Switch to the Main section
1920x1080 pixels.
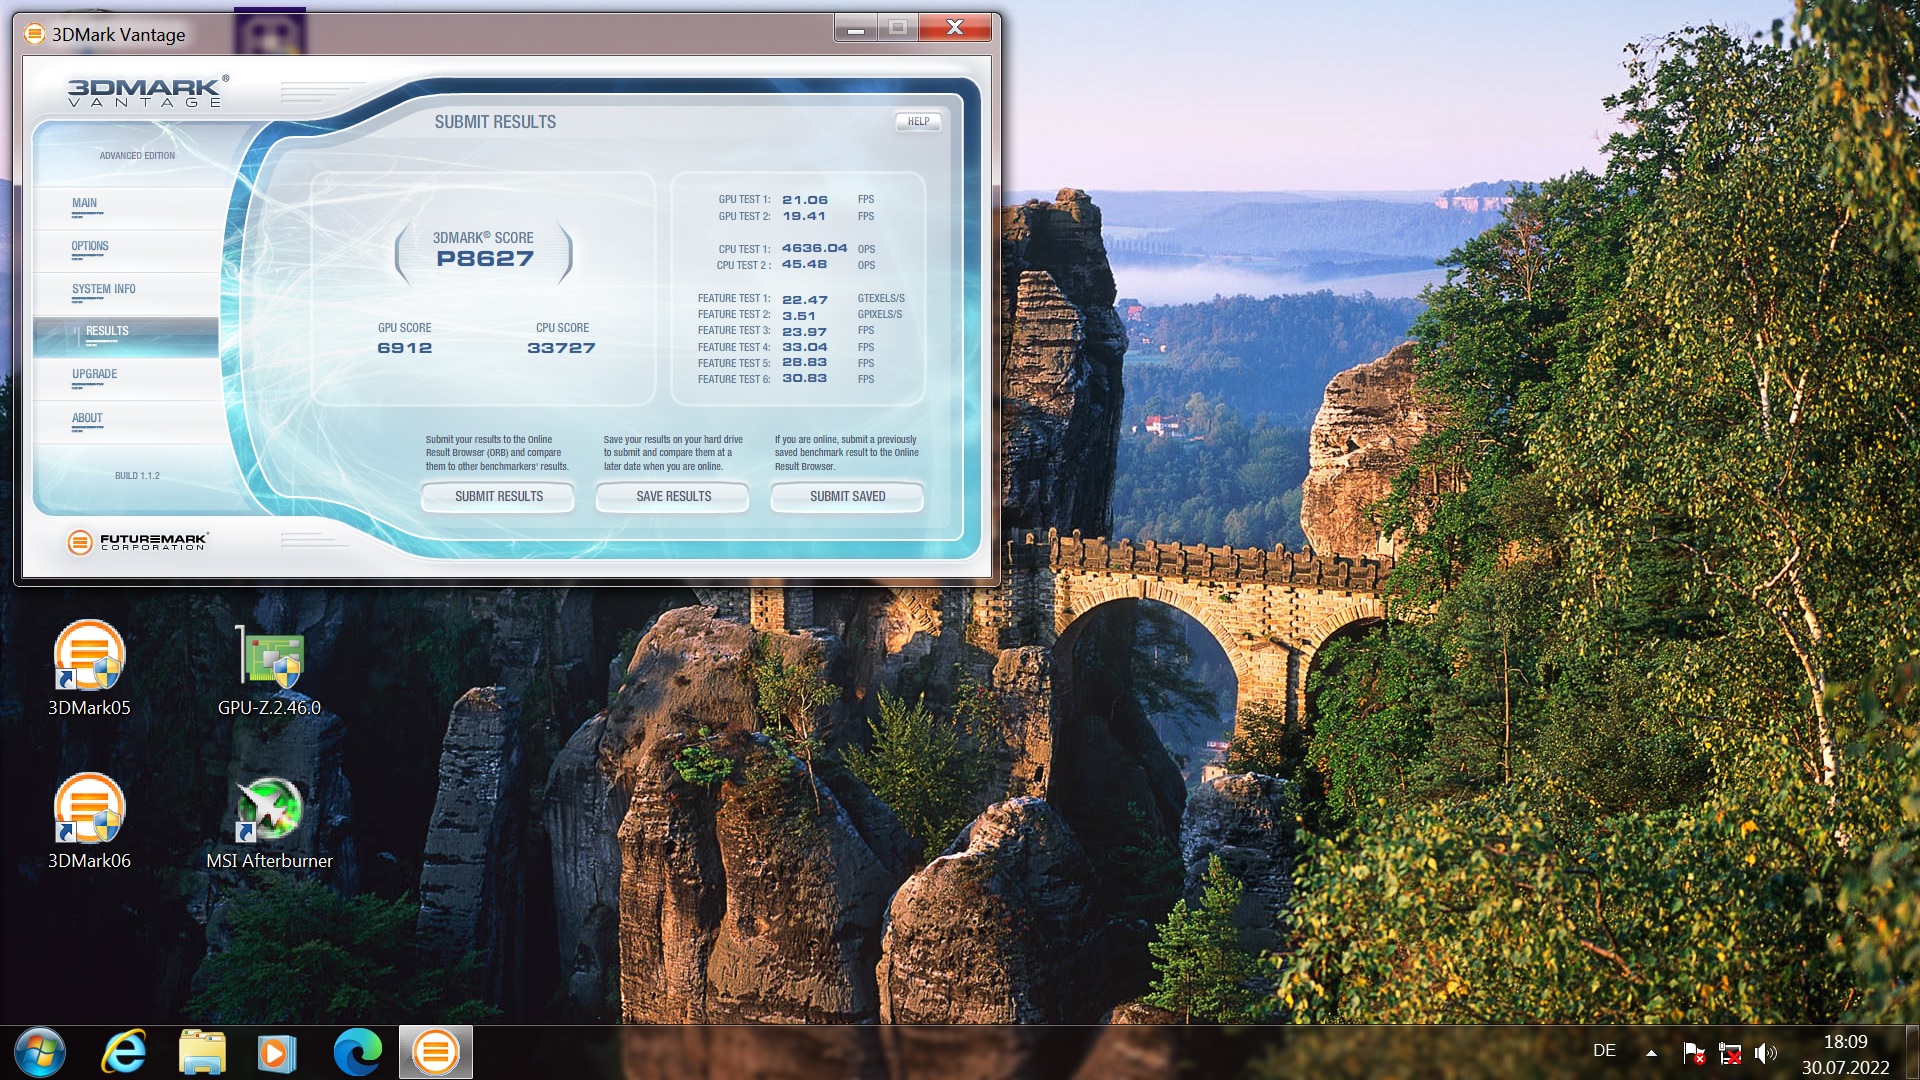coord(85,204)
